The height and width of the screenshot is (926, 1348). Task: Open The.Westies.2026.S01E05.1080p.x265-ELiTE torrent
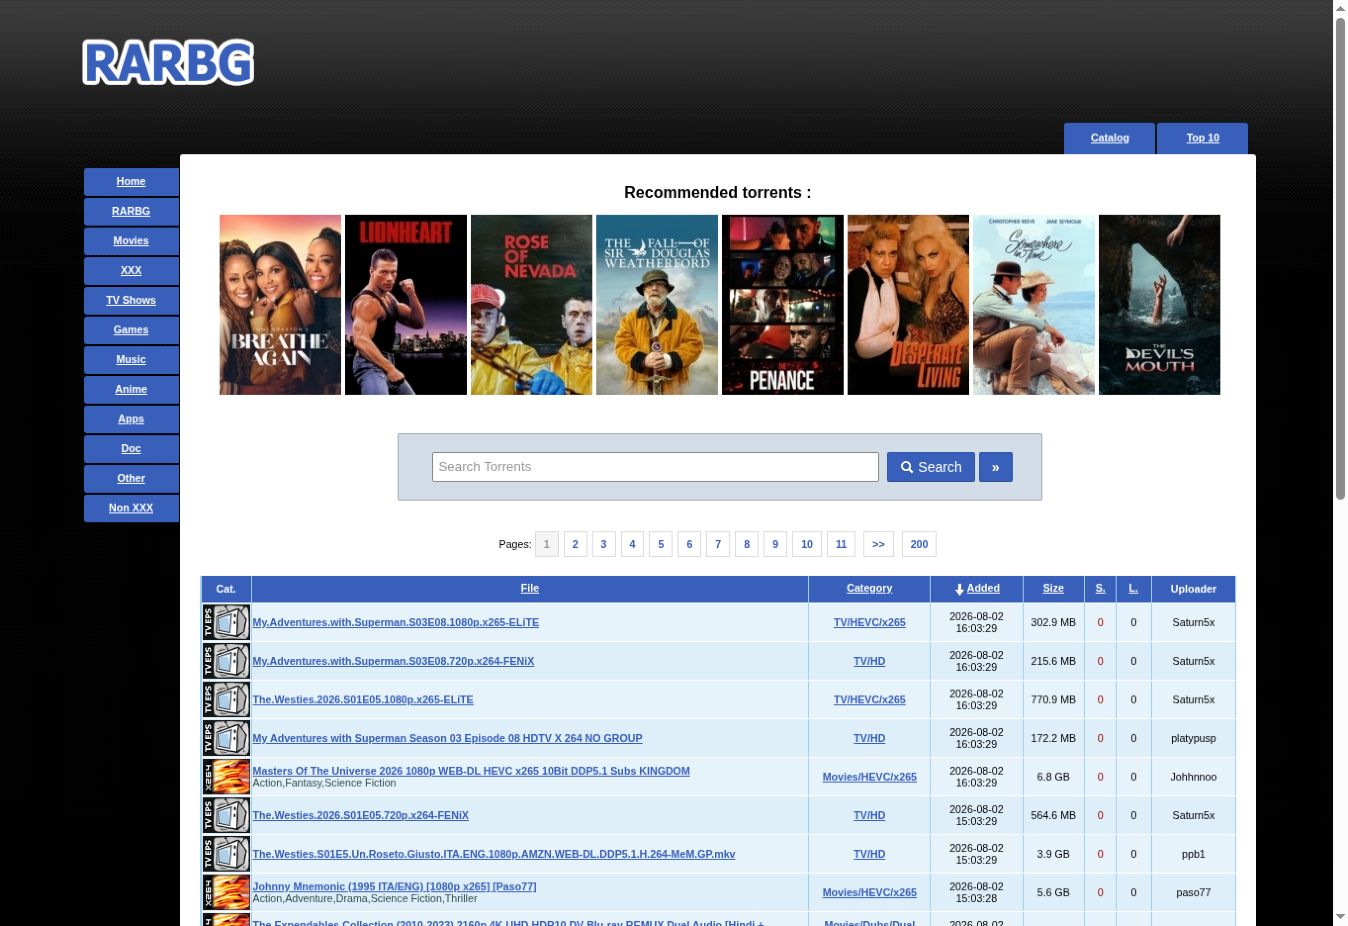[x=363, y=700]
